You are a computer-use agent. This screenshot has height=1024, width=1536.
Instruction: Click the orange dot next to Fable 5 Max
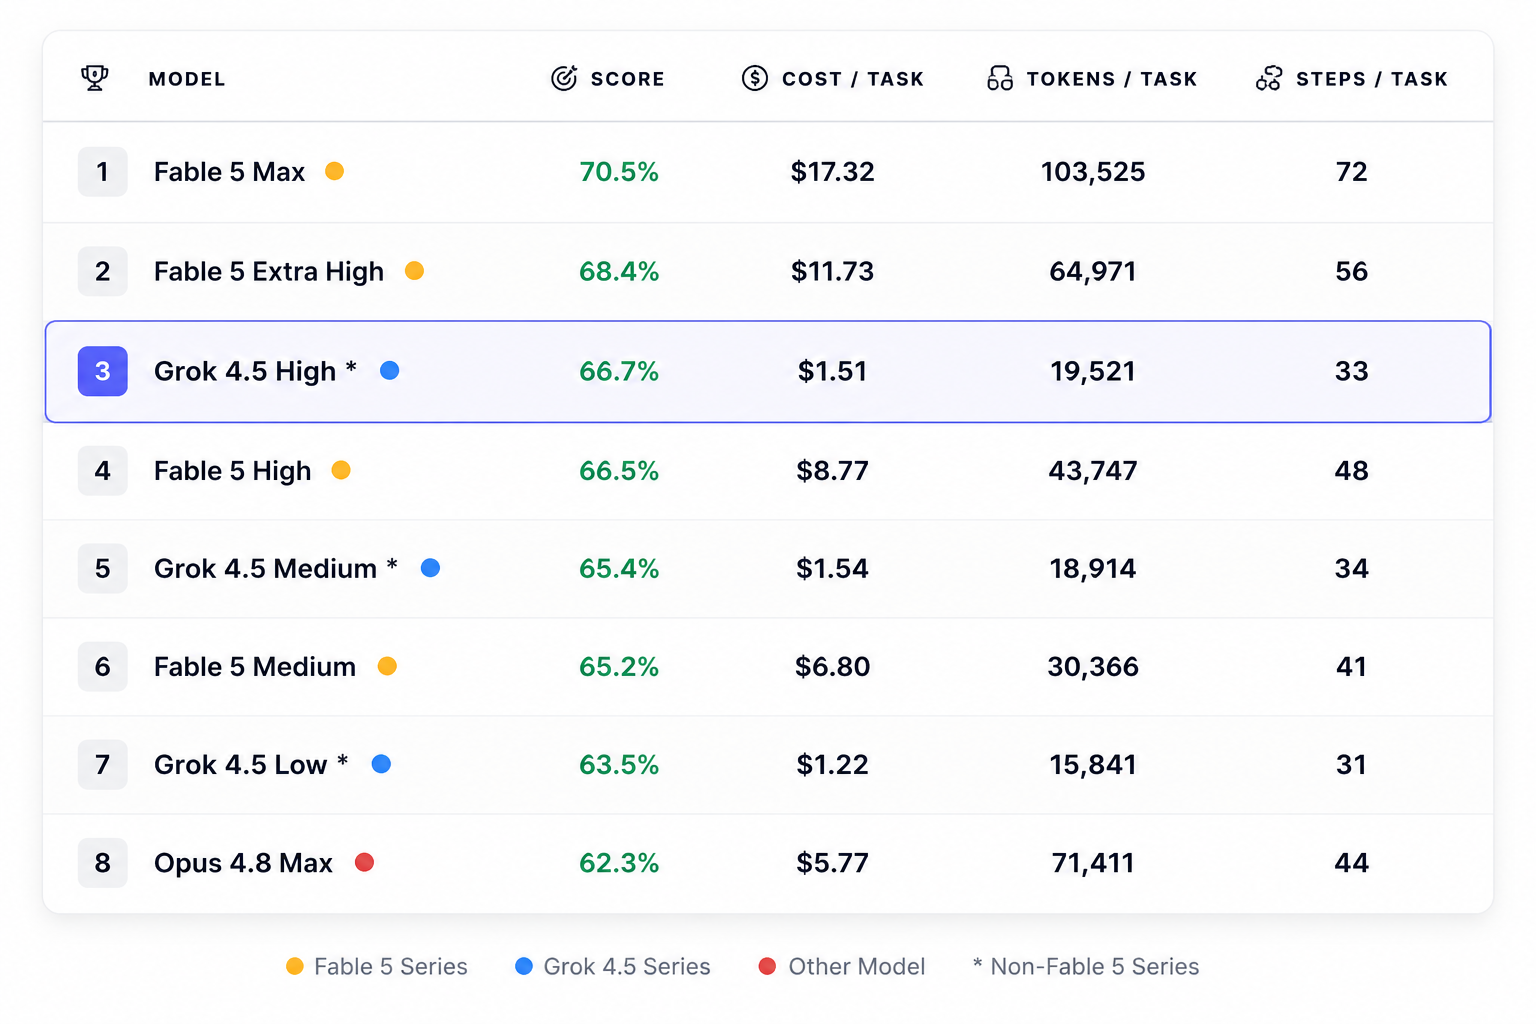pos(335,171)
